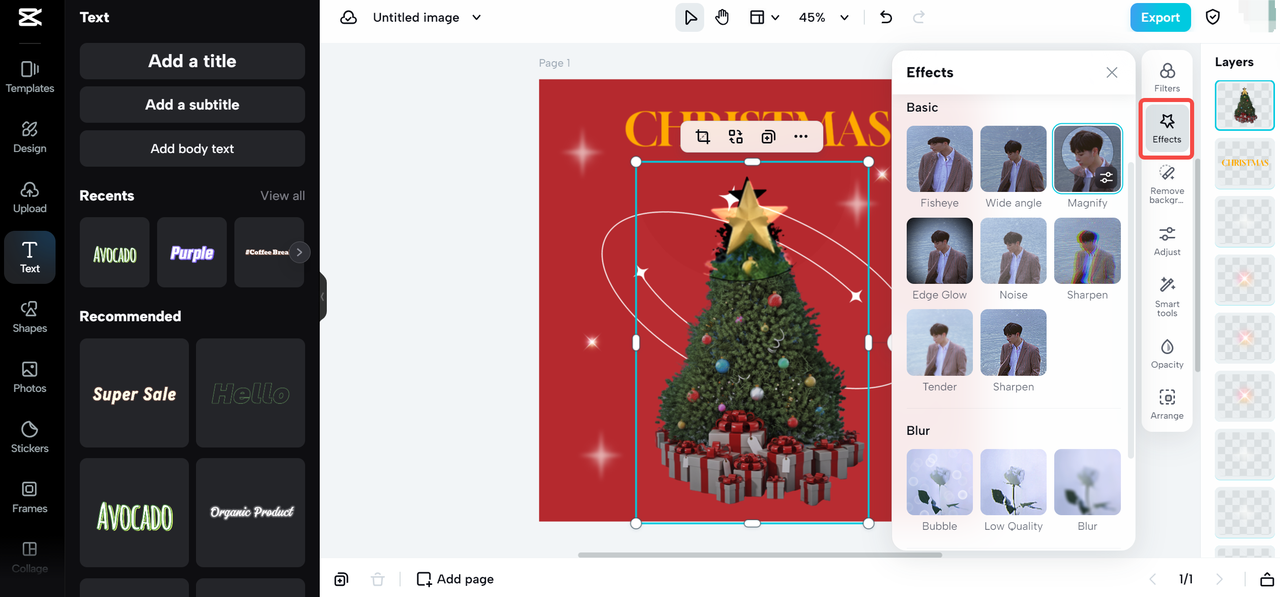This screenshot has height=597, width=1280.
Task: Open the Shapes sidebar panel
Action: coord(30,316)
